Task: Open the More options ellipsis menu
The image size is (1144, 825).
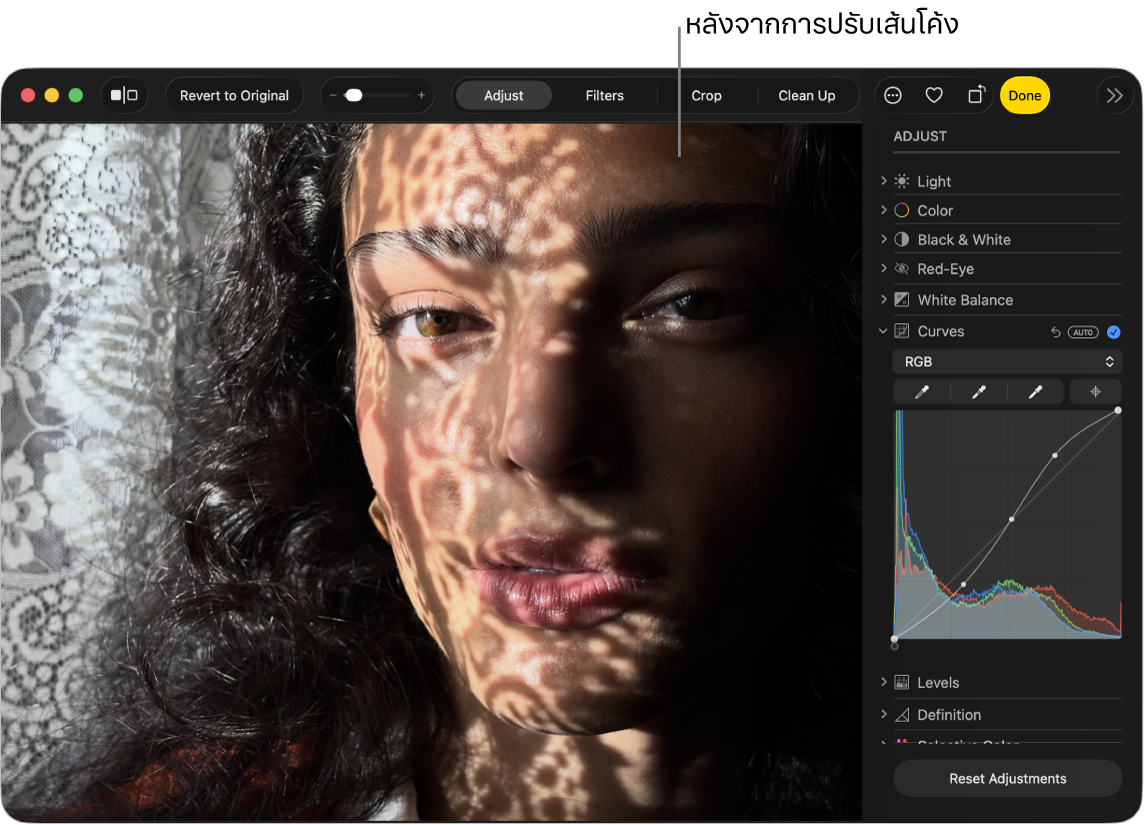Action: (x=893, y=96)
